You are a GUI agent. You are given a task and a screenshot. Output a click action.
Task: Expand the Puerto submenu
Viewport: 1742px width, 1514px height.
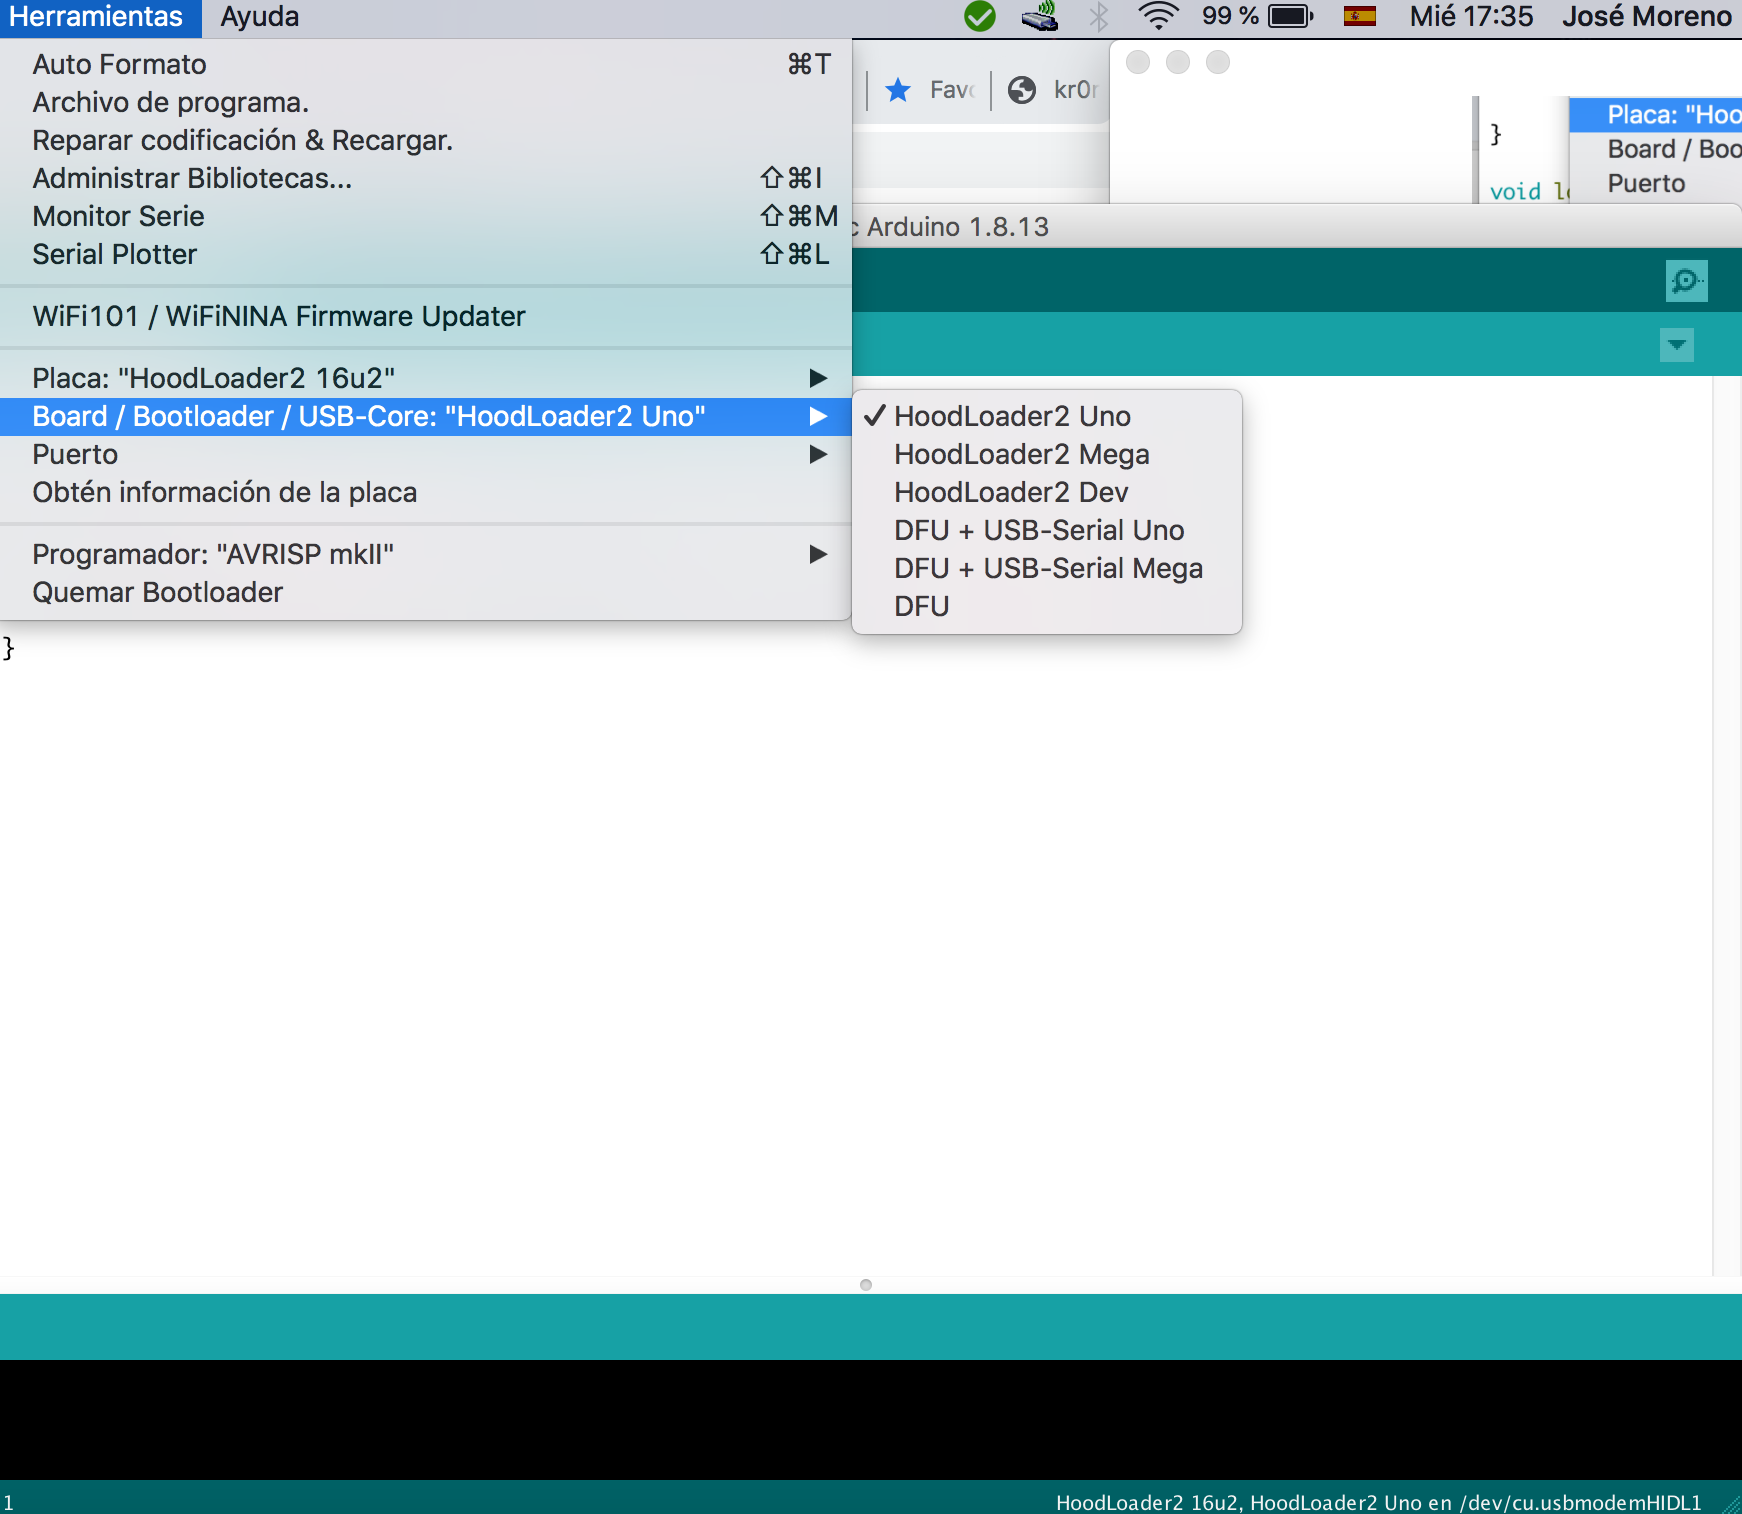pos(425,454)
